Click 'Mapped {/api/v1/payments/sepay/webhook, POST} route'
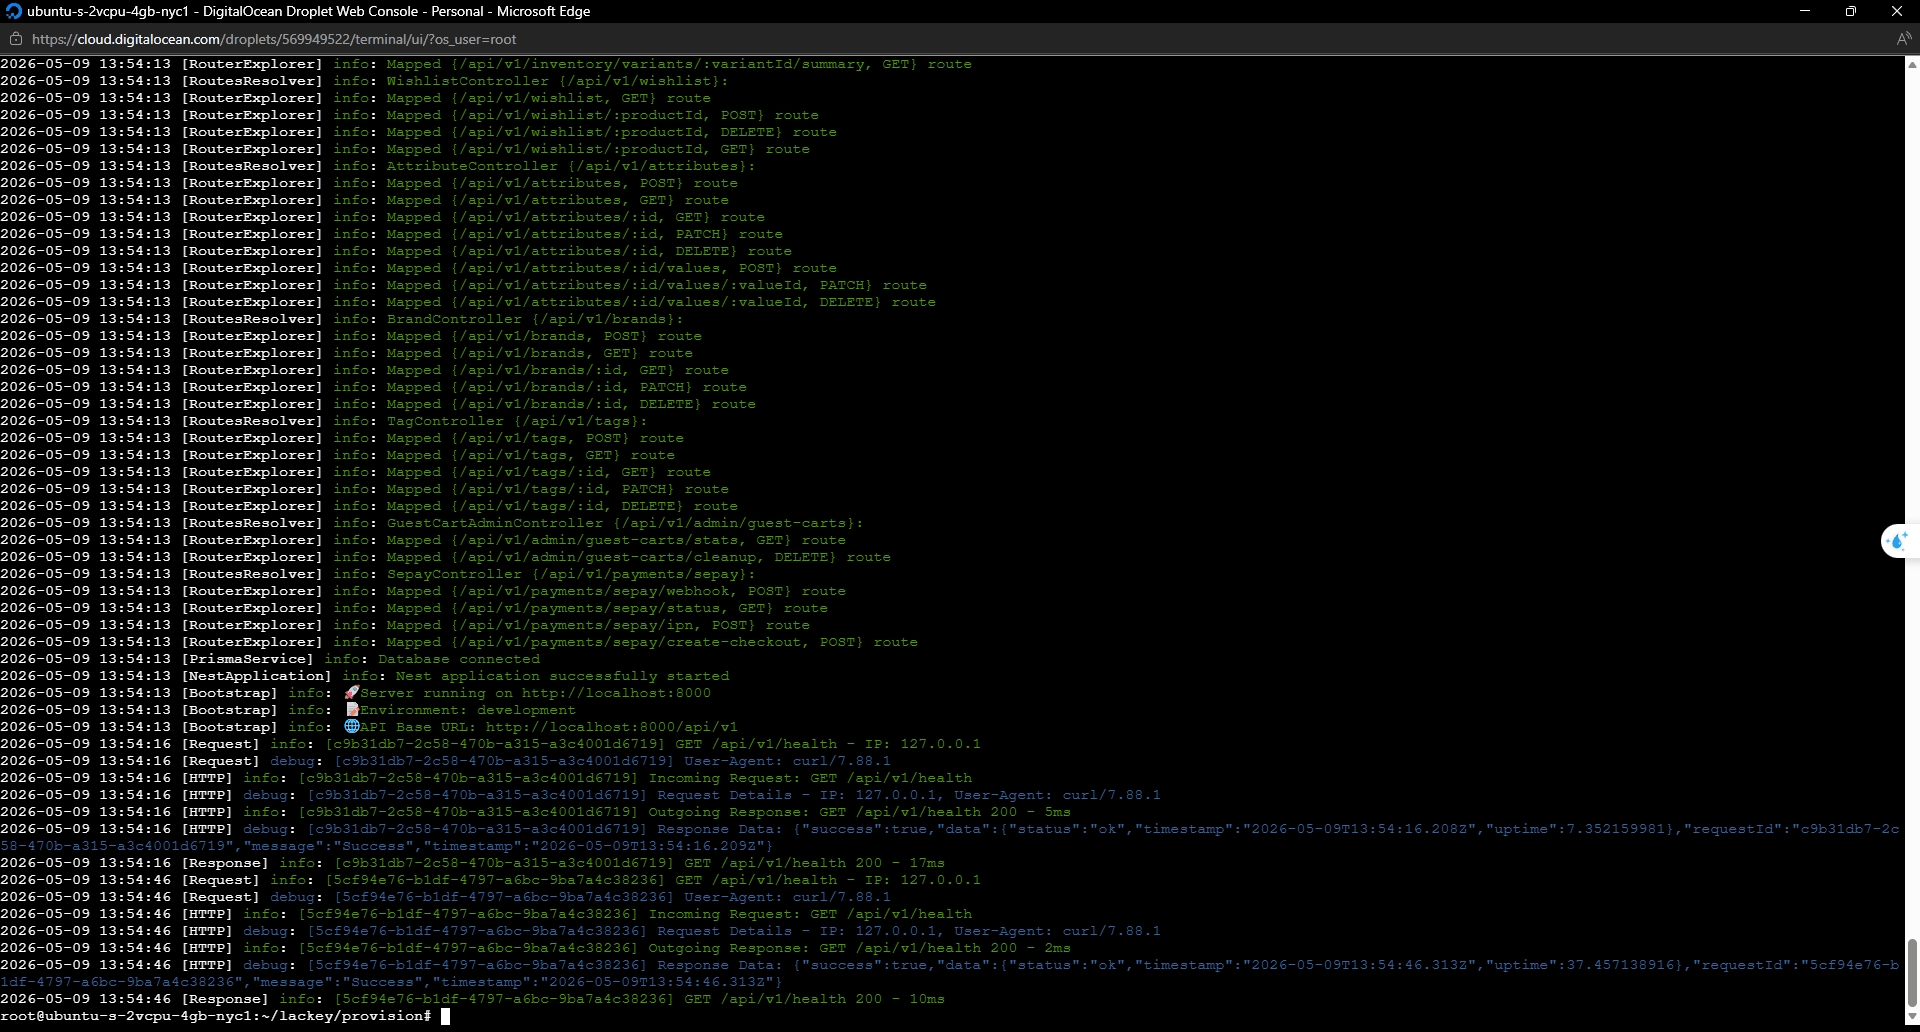 (x=616, y=591)
